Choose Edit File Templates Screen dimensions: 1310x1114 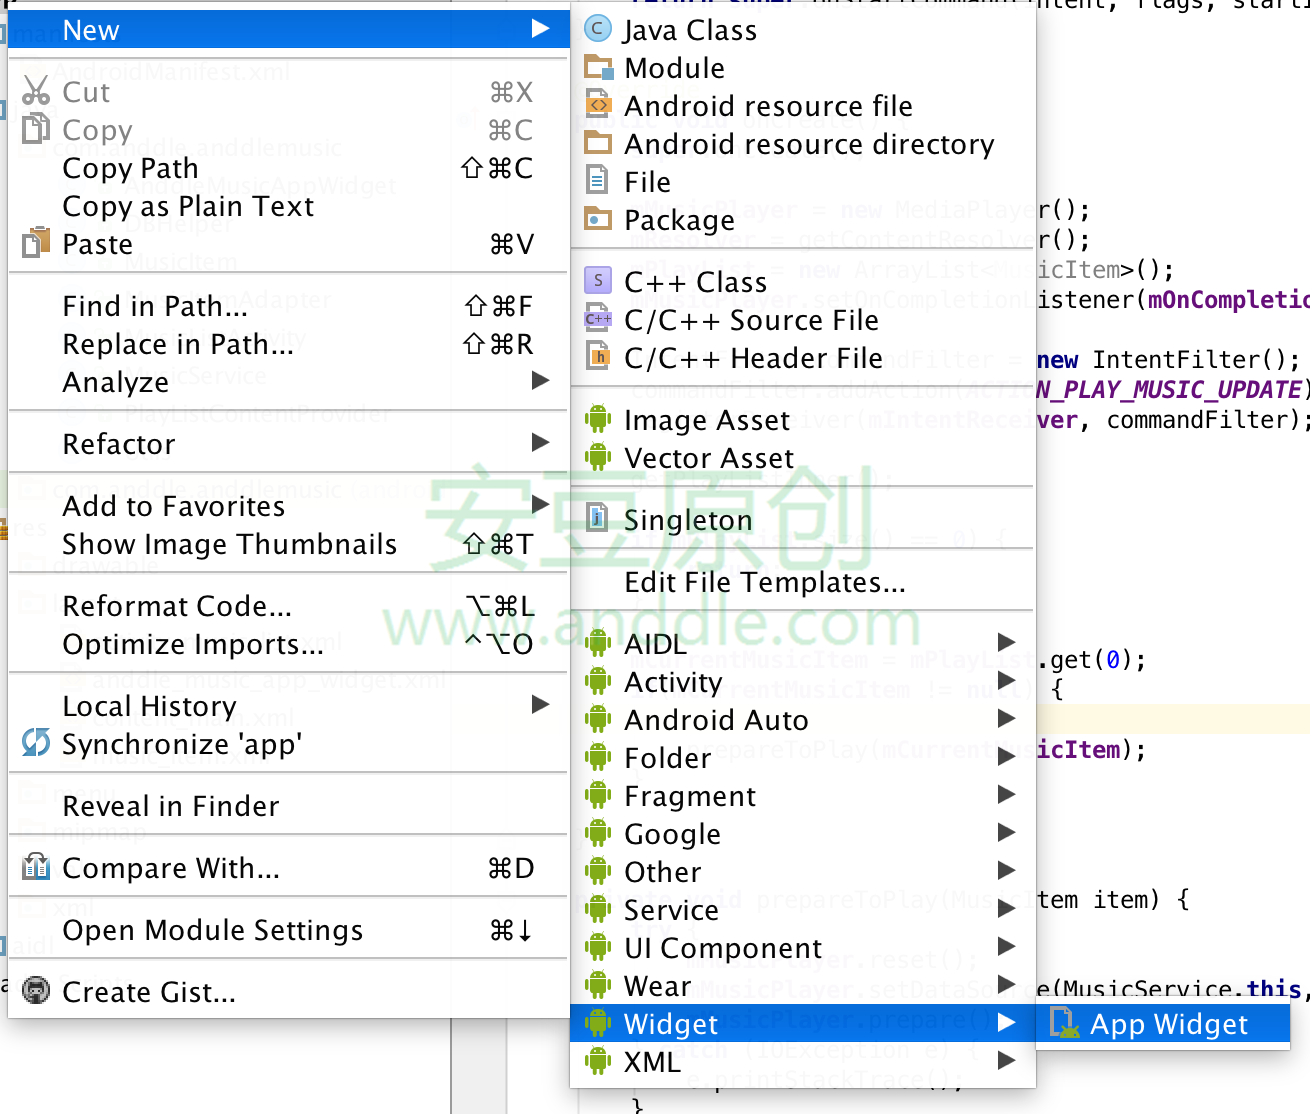coord(803,582)
